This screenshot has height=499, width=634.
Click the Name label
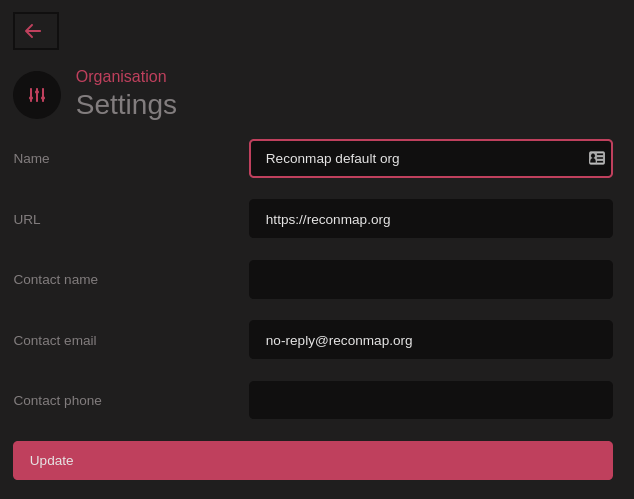[32, 159]
